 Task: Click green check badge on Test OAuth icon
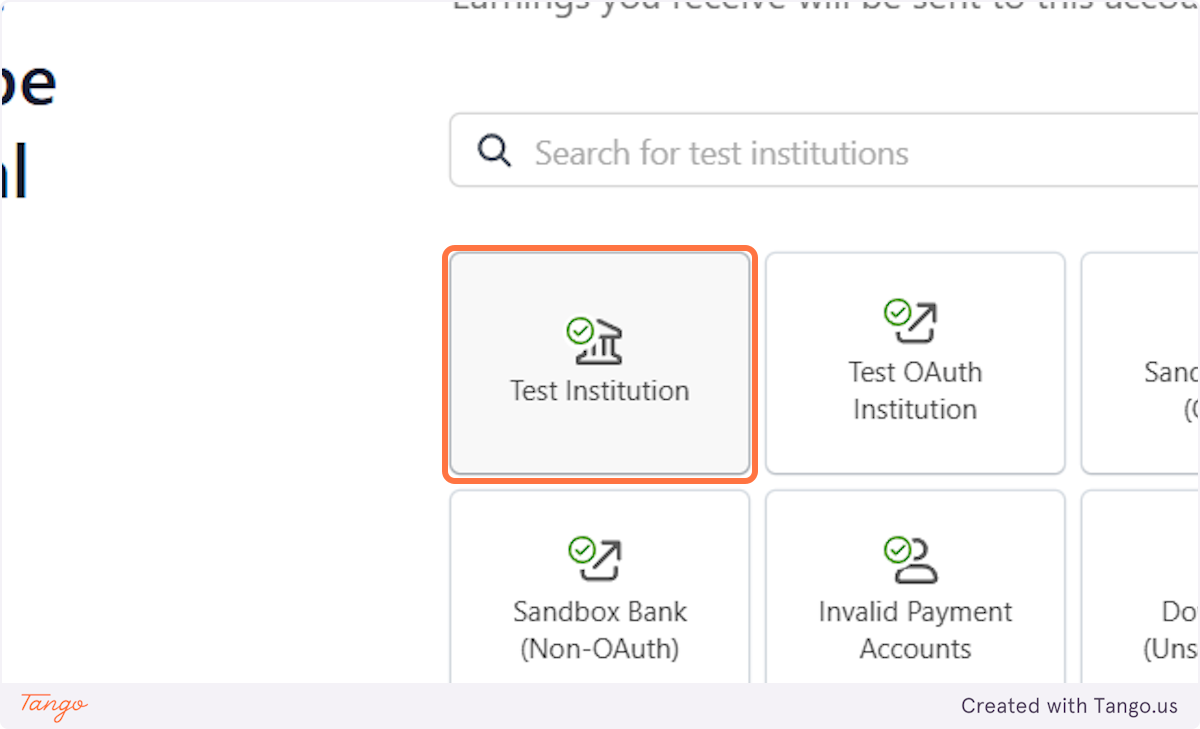pyautogui.click(x=897, y=311)
